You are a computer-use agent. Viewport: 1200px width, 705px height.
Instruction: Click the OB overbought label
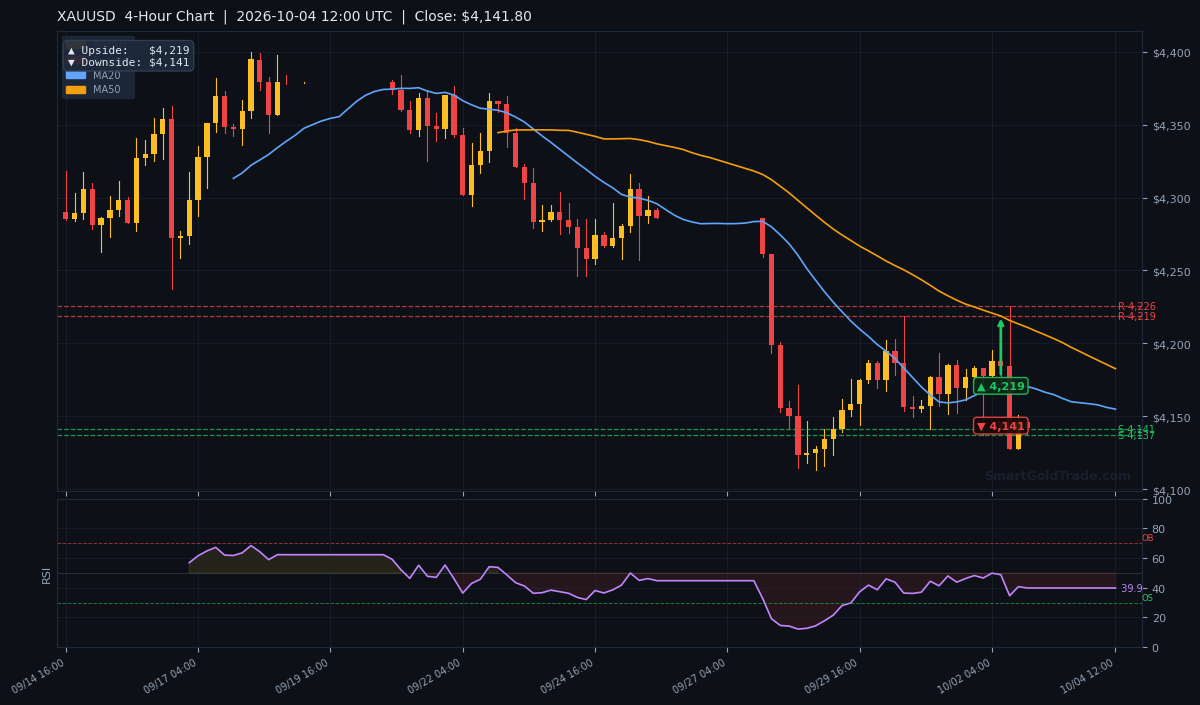click(x=1147, y=539)
